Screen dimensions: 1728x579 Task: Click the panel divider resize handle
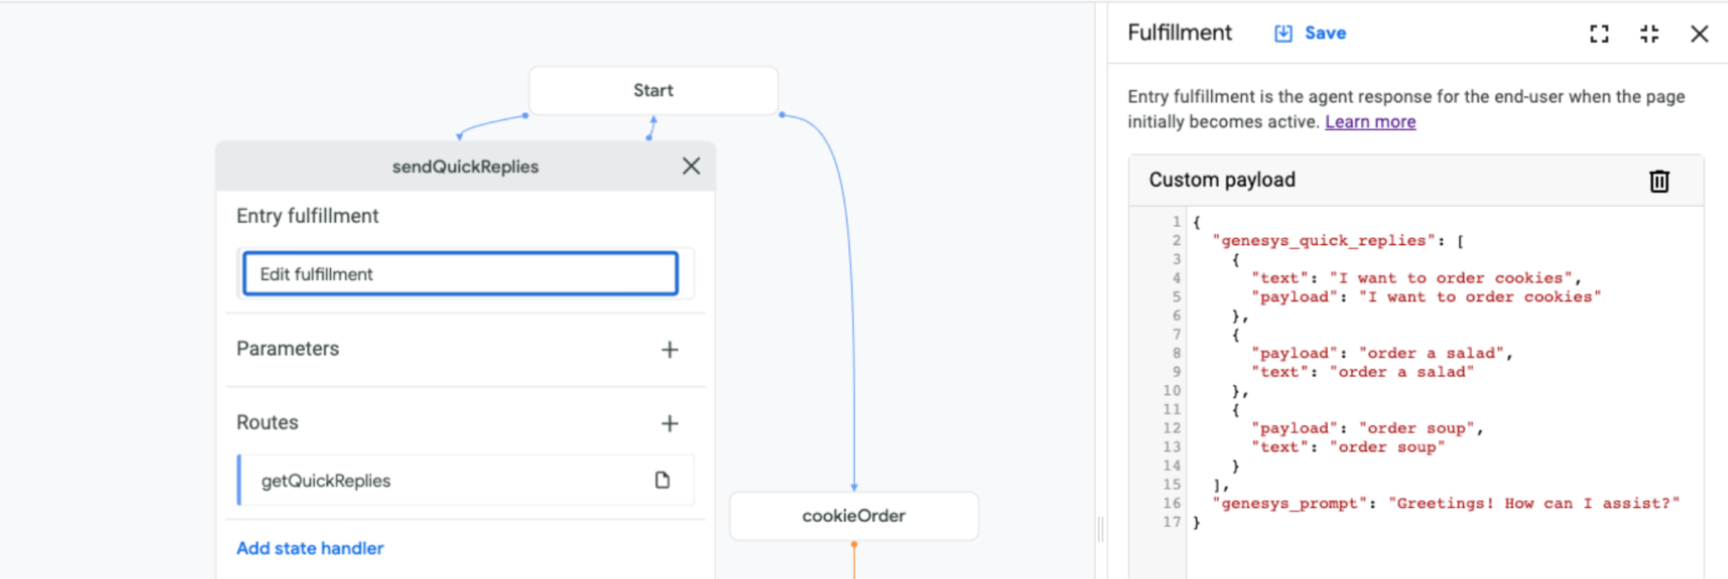[1101, 528]
